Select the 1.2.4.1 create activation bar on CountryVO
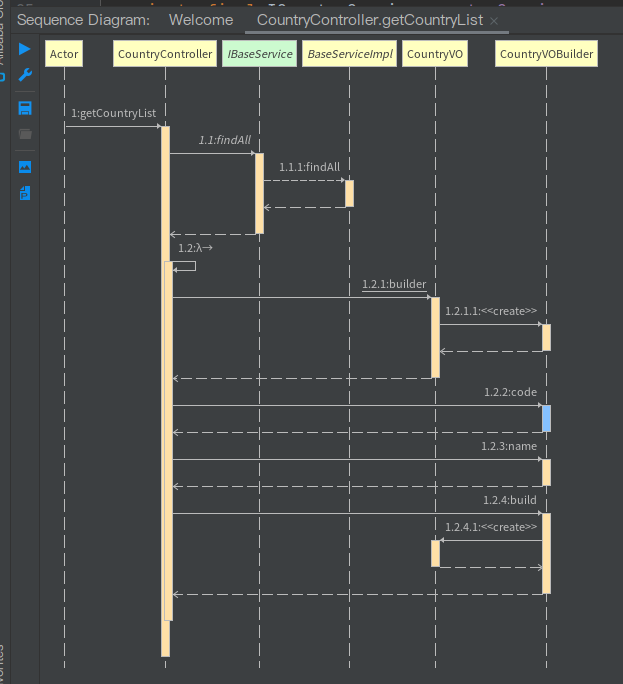This screenshot has height=684, width=623. [435, 554]
